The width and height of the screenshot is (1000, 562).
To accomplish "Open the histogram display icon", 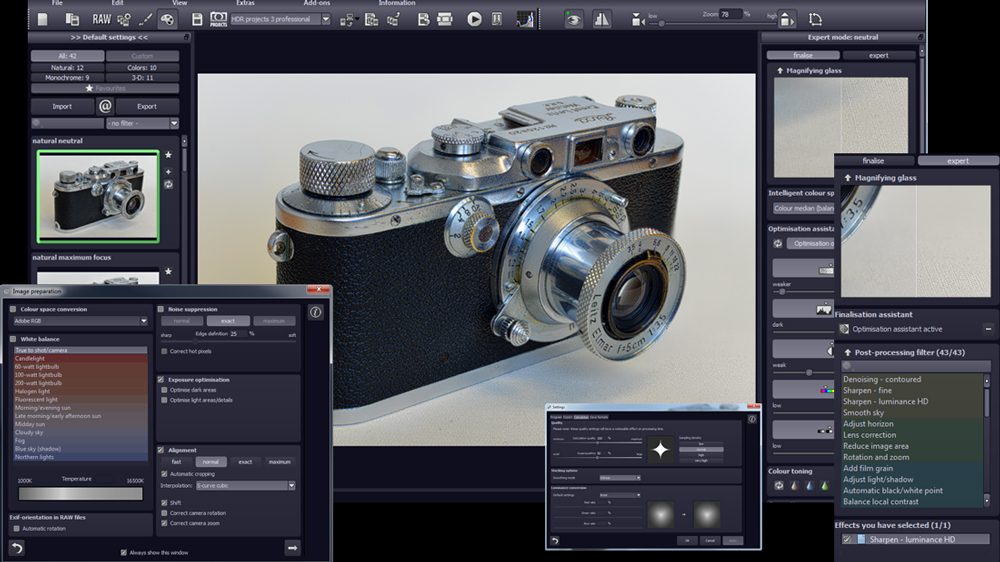I will tap(525, 19).
